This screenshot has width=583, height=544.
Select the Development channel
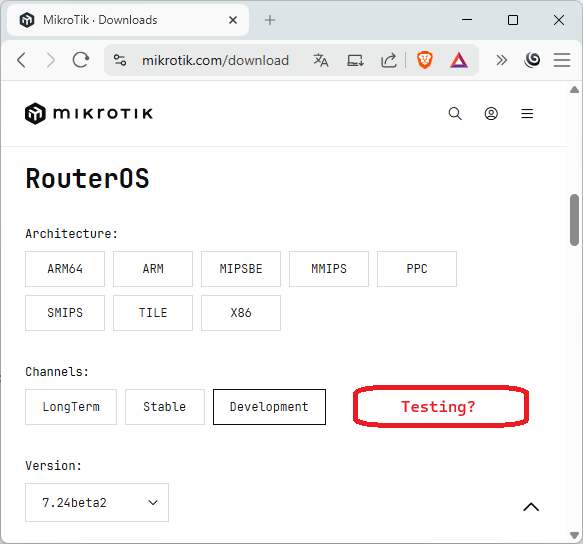pyautogui.click(x=269, y=407)
